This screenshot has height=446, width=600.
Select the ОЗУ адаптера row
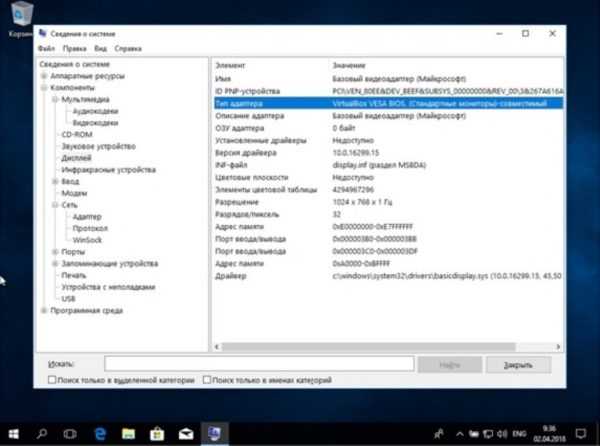pyautogui.click(x=388, y=128)
